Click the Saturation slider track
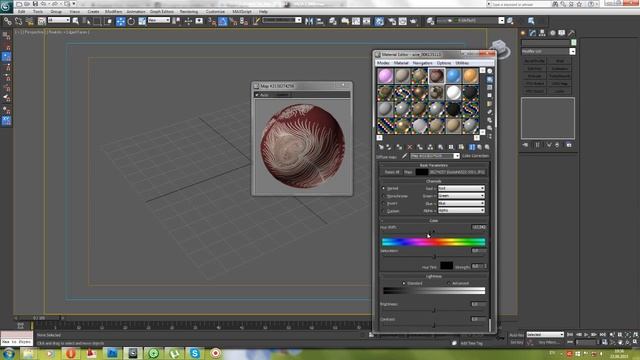640x360 pixels. click(433, 257)
